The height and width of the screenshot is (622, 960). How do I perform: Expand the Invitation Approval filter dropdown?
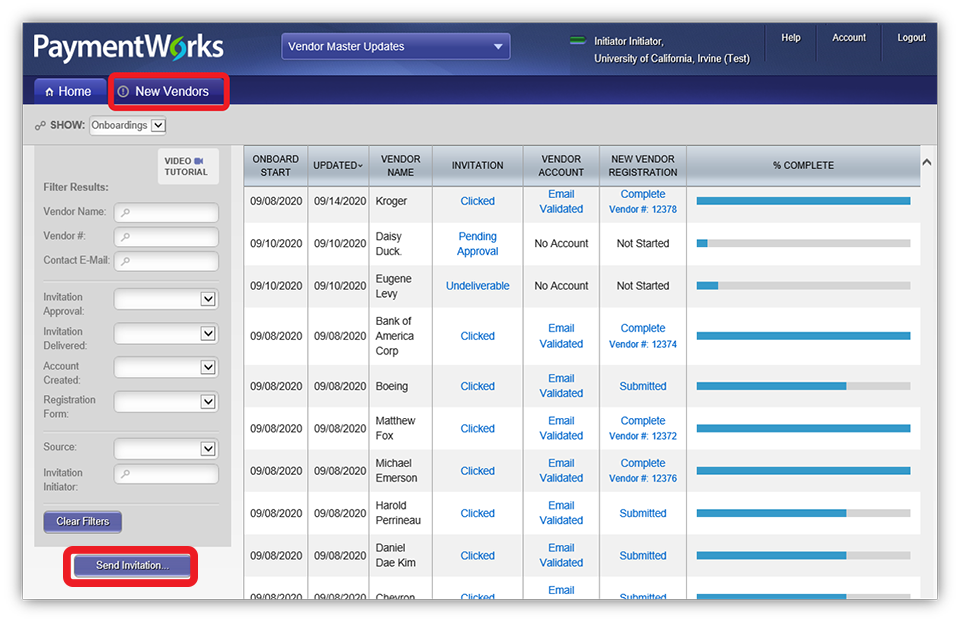[x=166, y=299]
